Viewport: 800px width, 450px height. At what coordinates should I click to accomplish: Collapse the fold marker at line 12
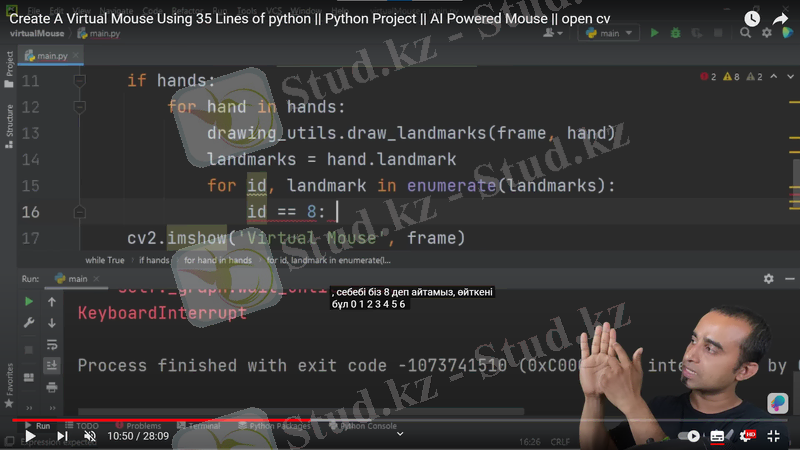(80, 107)
